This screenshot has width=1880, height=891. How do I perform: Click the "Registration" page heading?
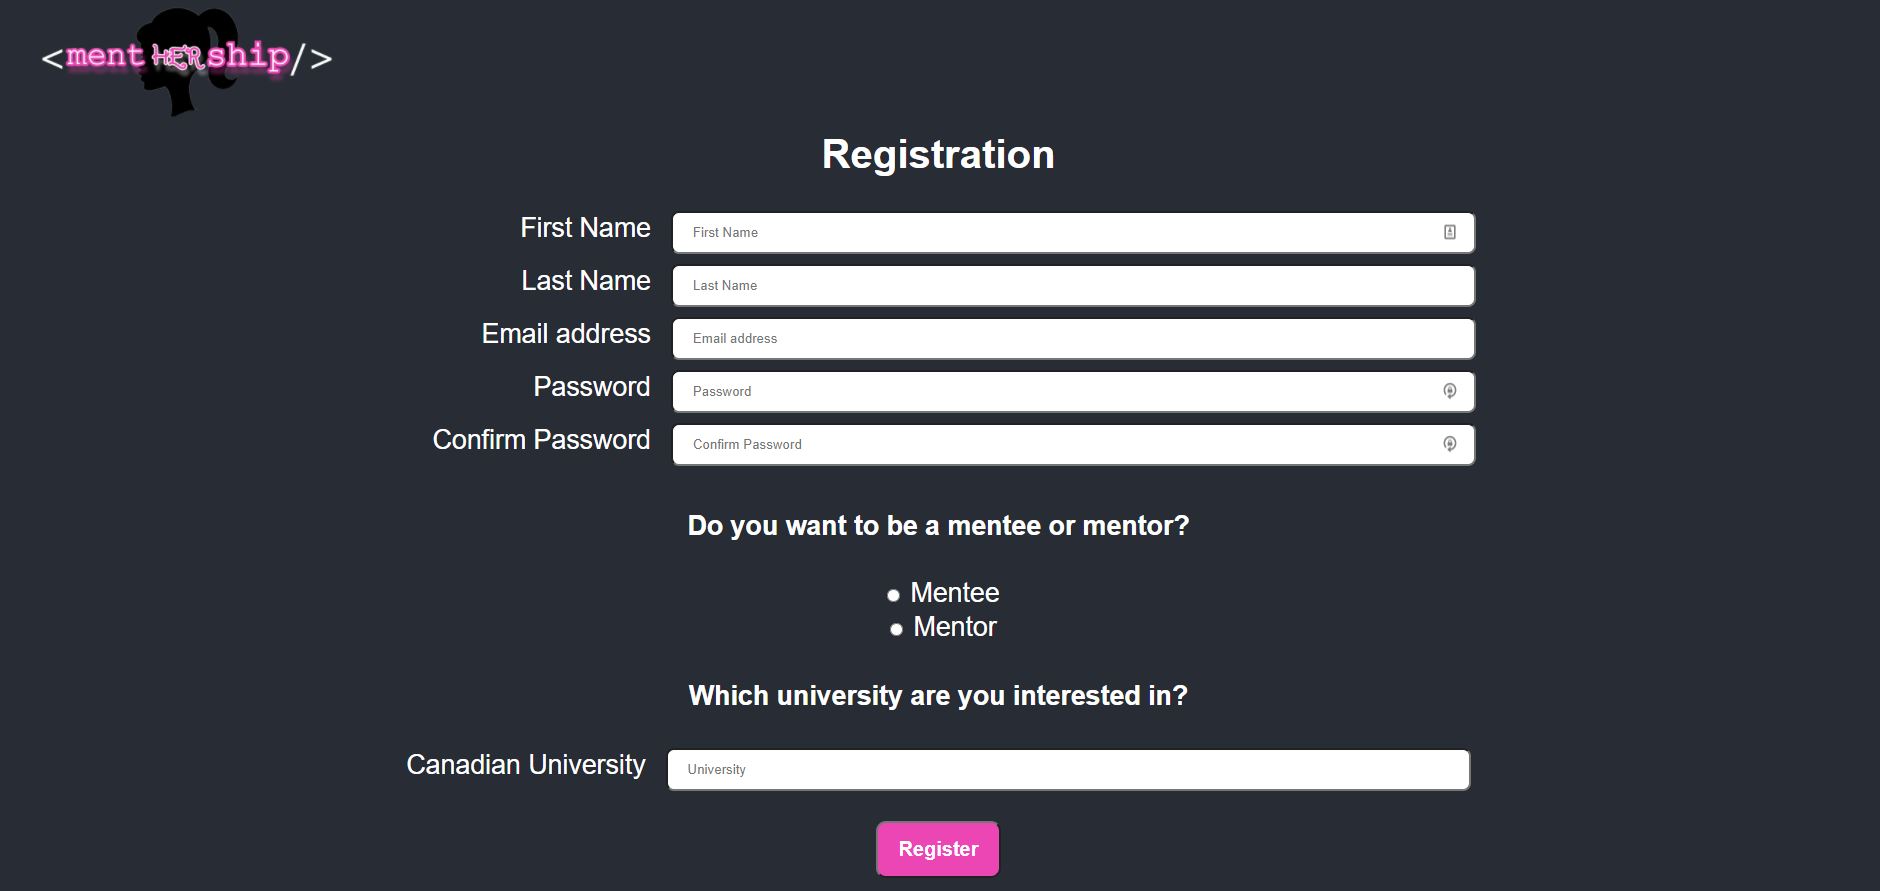pyautogui.click(x=938, y=155)
